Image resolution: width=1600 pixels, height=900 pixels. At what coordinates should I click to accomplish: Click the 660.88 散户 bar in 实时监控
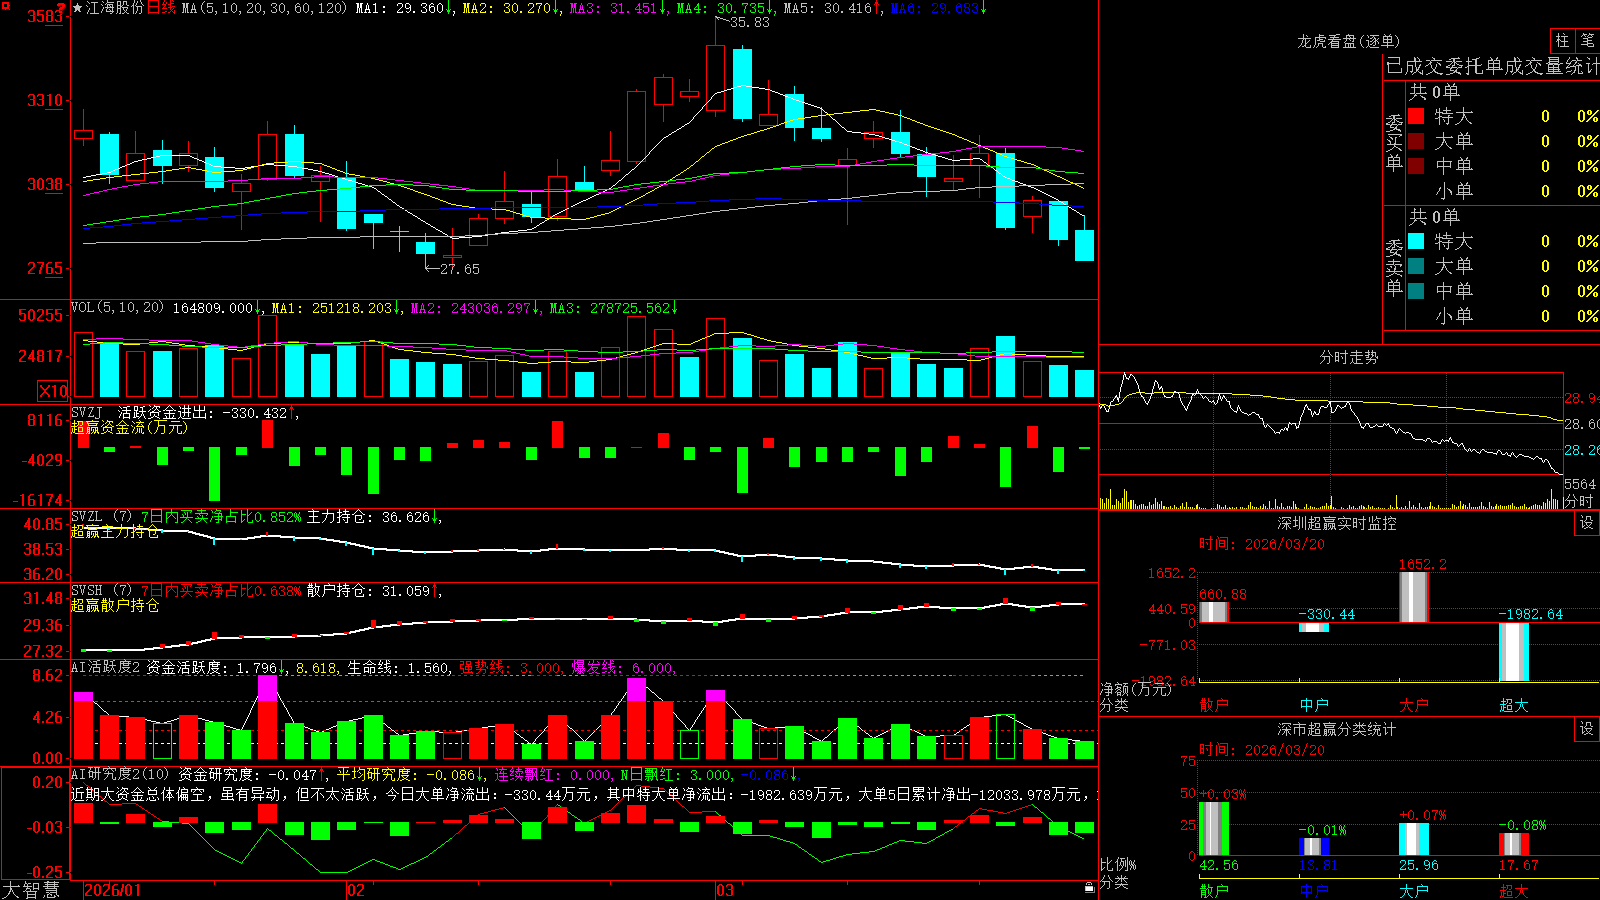tap(1214, 612)
